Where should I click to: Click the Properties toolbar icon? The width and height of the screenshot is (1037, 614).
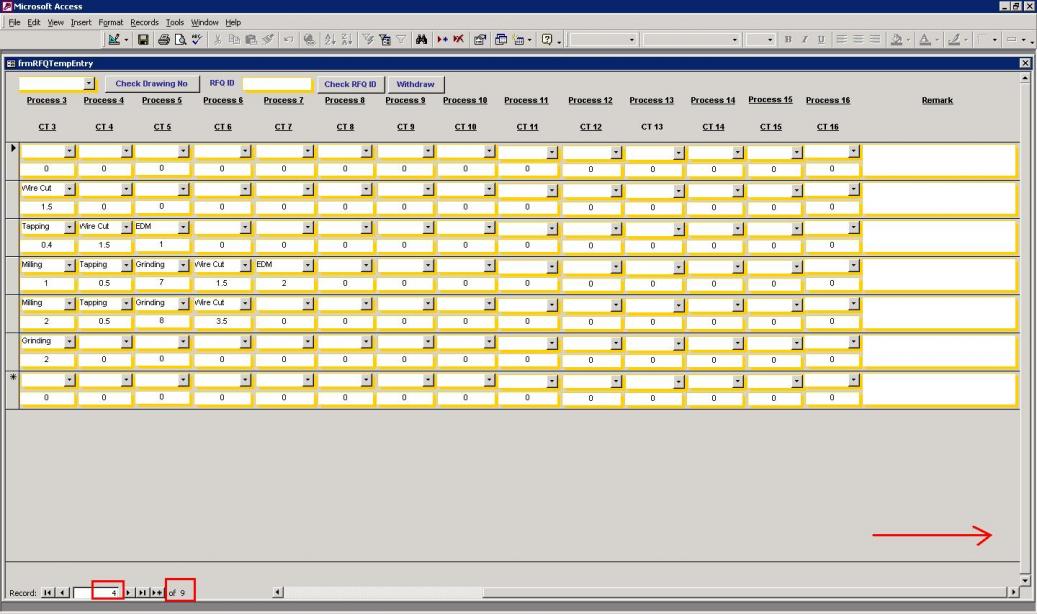(479, 40)
